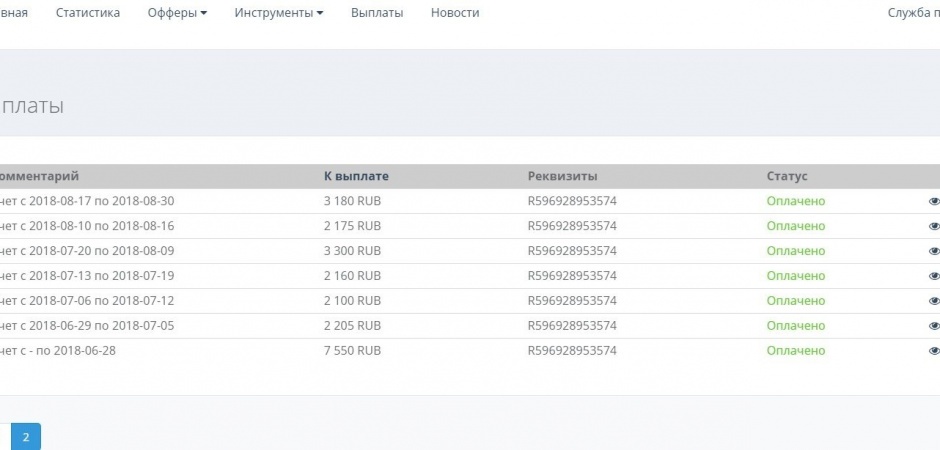Image resolution: width=940 pixels, height=450 pixels.
Task: Click Оплачено status in 2 100 RUB row
Action: tap(796, 301)
